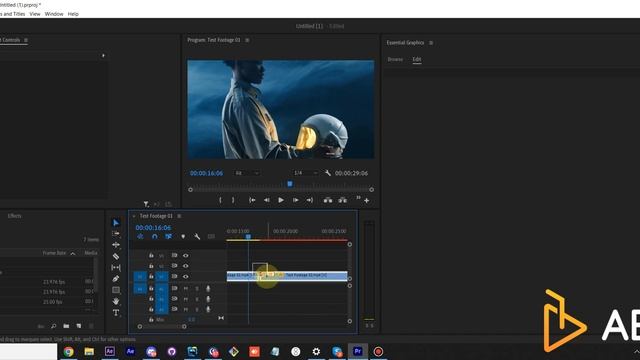Toggle V2 track output eye
The width and height of the screenshot is (640, 360).
tap(186, 266)
